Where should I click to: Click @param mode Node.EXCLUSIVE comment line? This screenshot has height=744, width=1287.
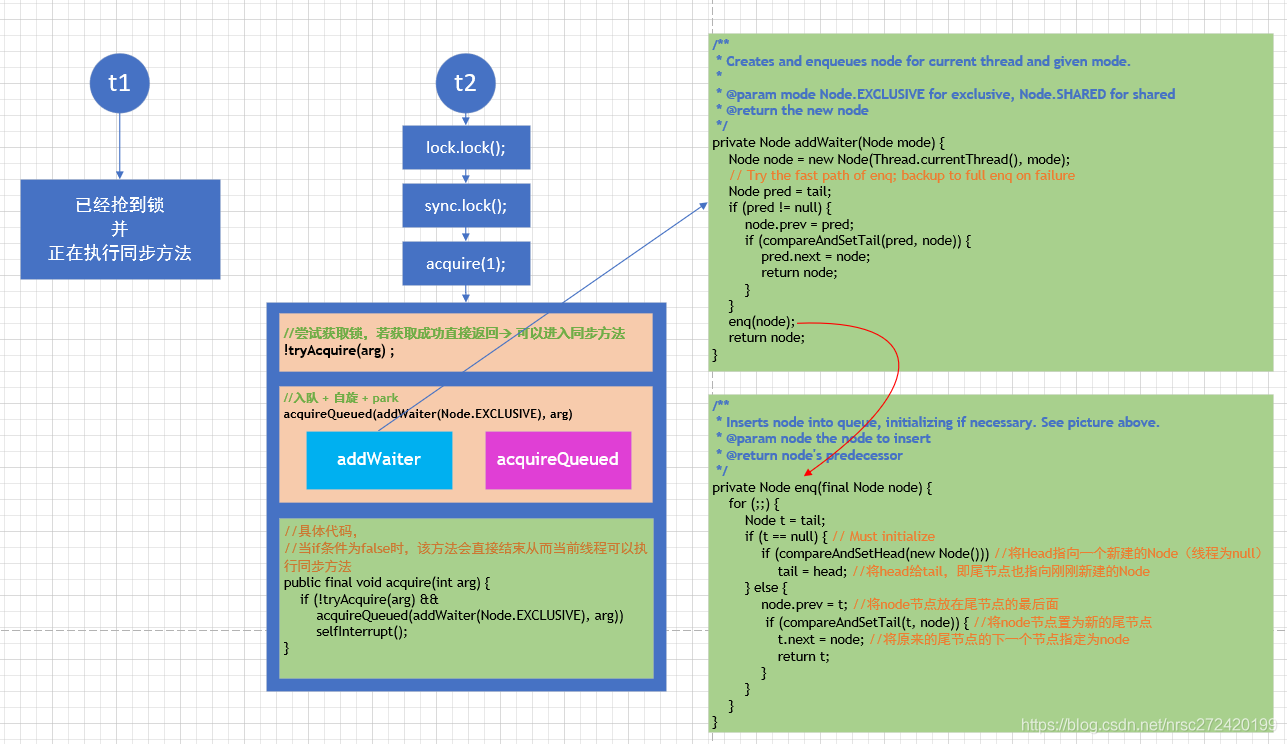[x=946, y=94]
